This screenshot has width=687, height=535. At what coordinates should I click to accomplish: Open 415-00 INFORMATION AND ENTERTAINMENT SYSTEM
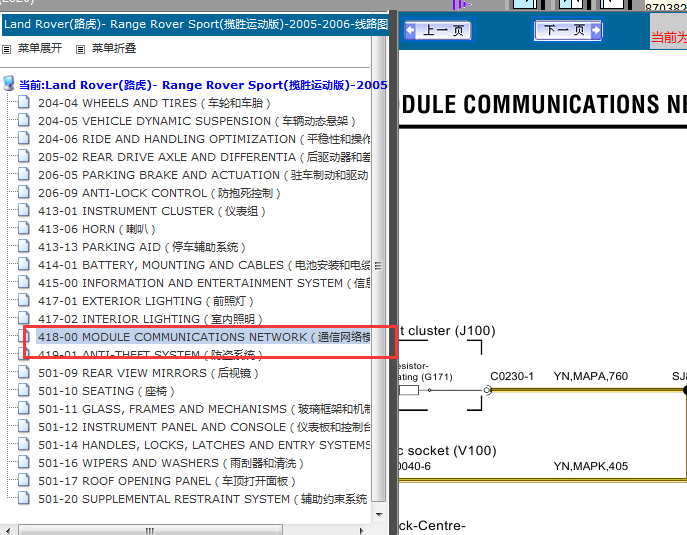click(x=204, y=283)
